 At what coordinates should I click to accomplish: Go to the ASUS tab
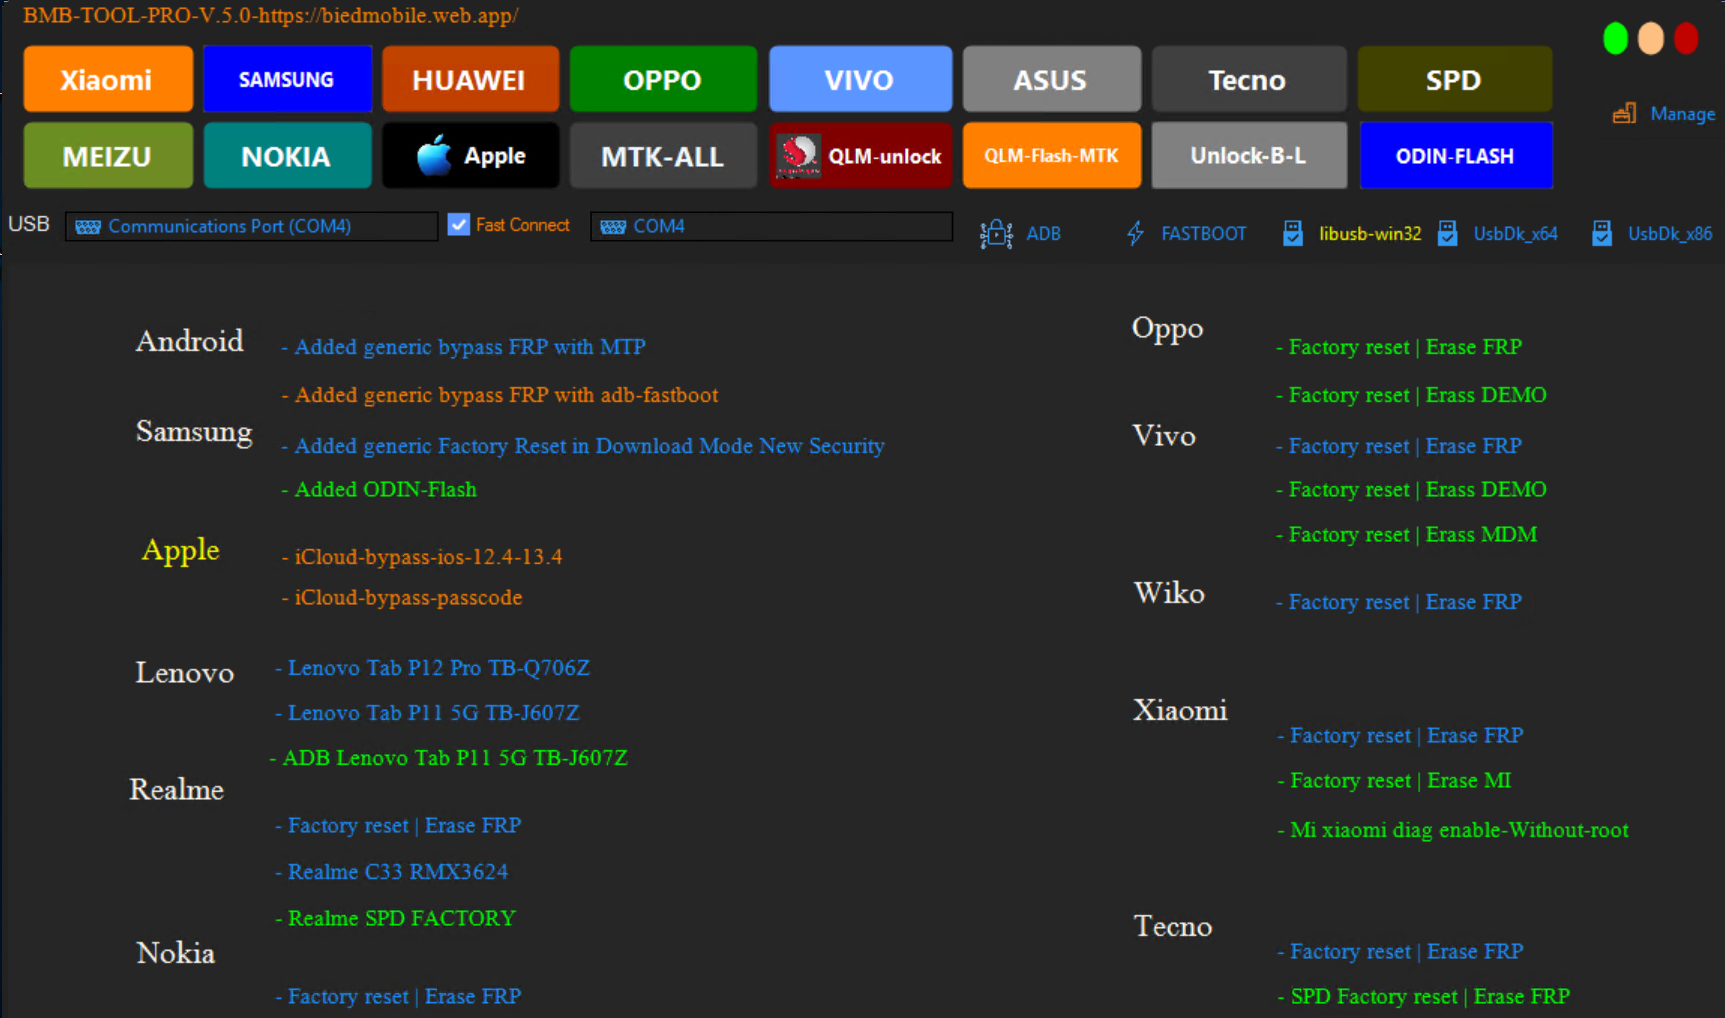tap(1051, 79)
